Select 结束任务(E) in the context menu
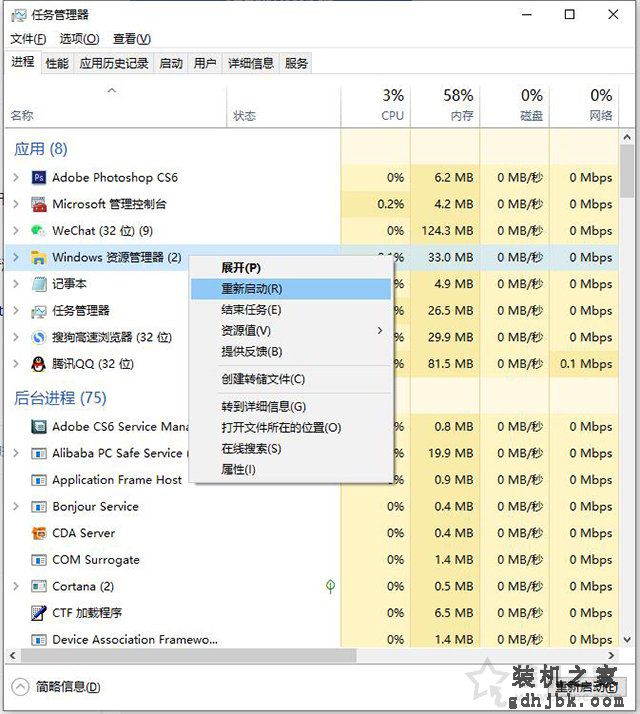The height and width of the screenshot is (714, 640). coord(291,310)
